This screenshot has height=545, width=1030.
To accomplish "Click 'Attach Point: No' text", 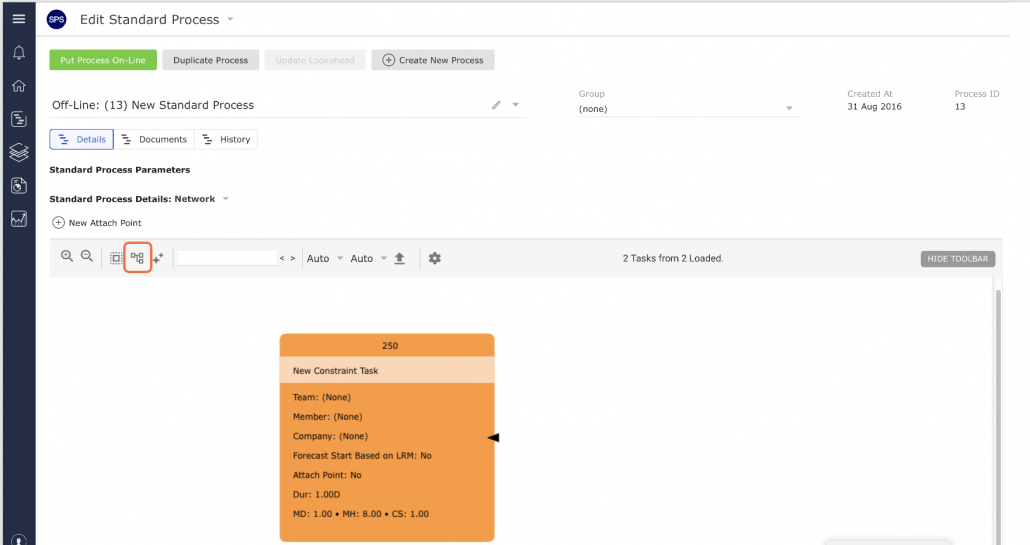I will click(x=327, y=475).
